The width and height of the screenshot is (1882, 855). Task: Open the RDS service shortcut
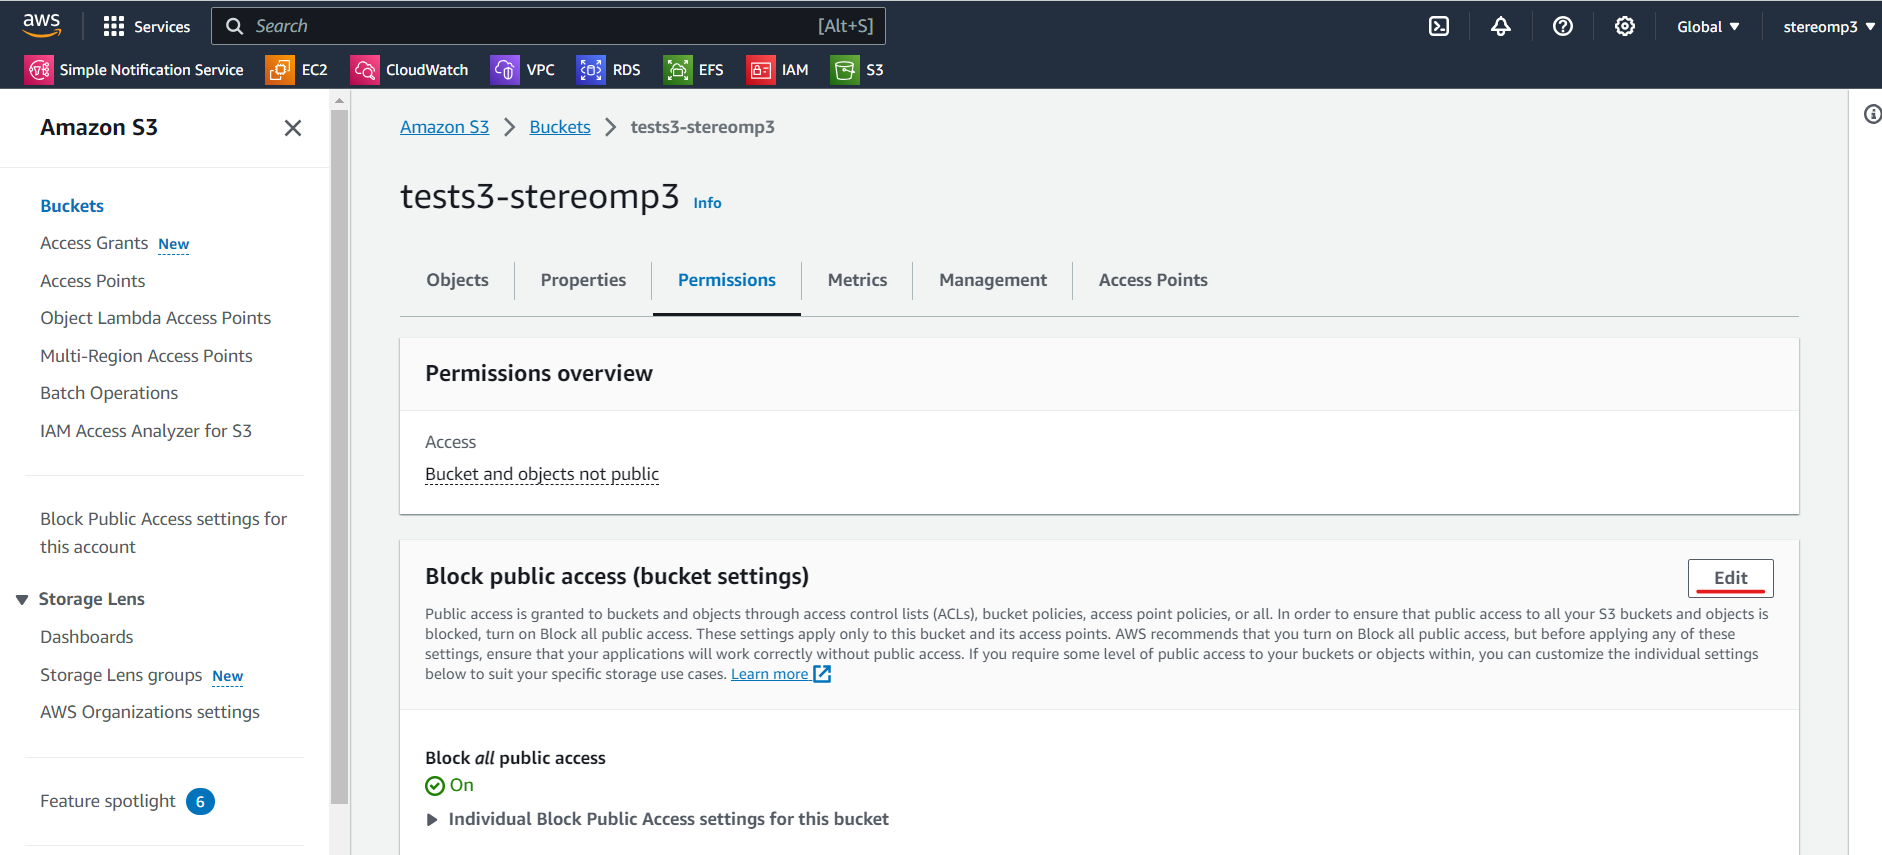609,70
